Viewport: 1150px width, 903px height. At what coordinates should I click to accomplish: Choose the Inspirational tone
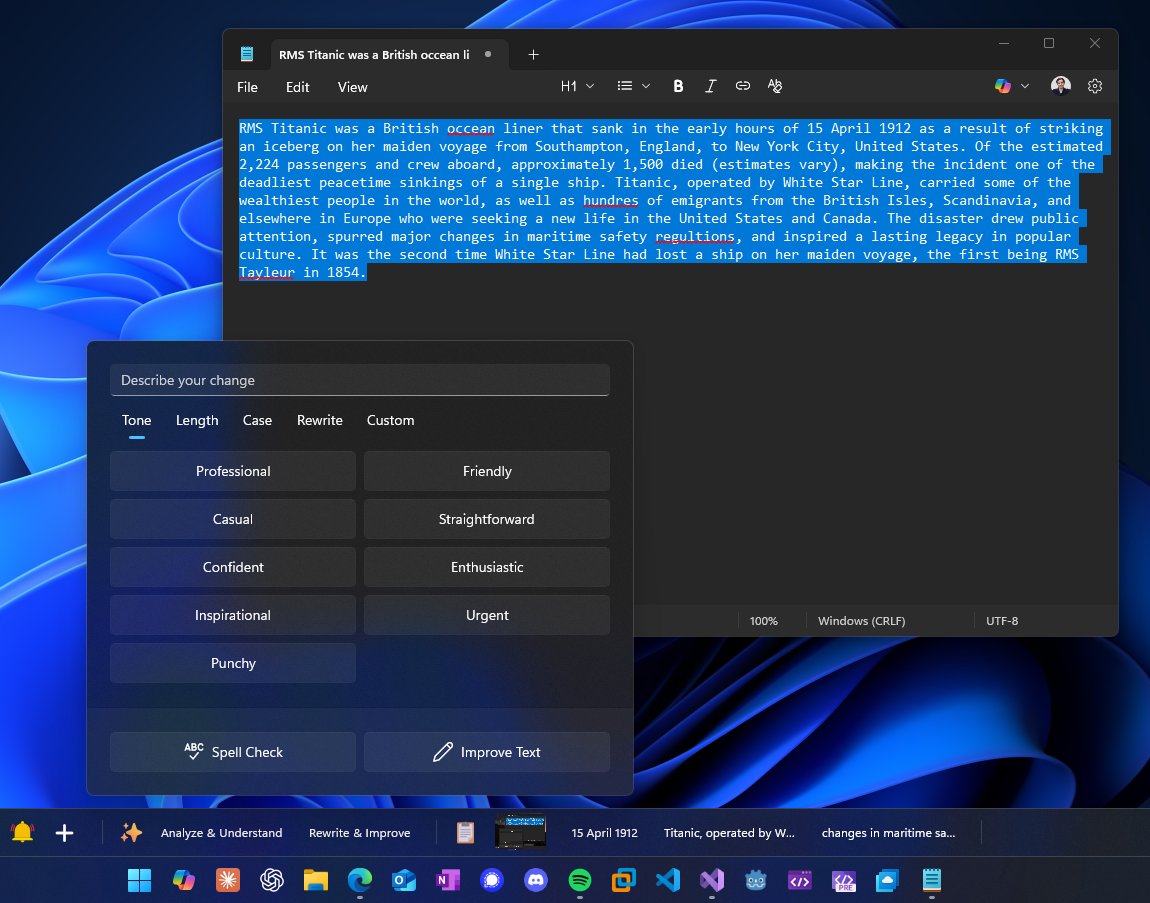(x=233, y=615)
